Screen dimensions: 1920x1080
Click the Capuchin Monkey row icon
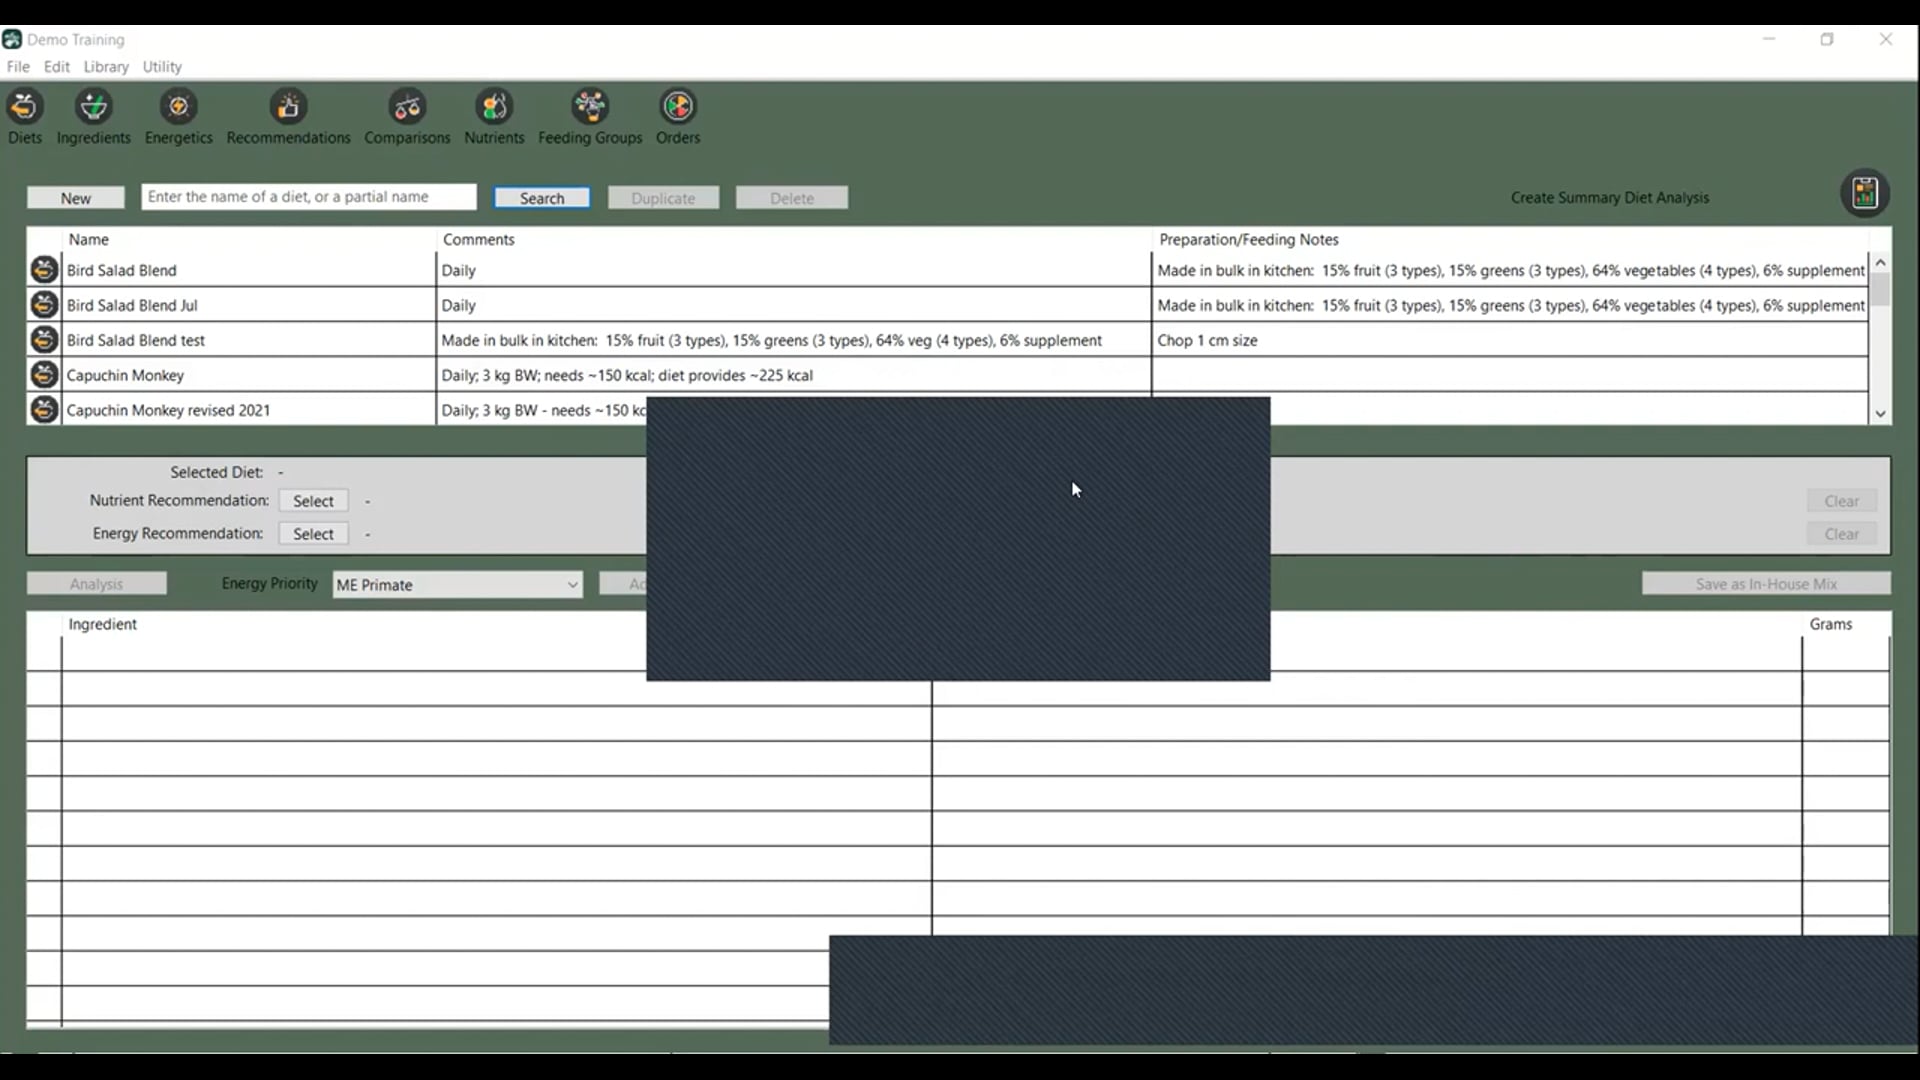click(43, 375)
